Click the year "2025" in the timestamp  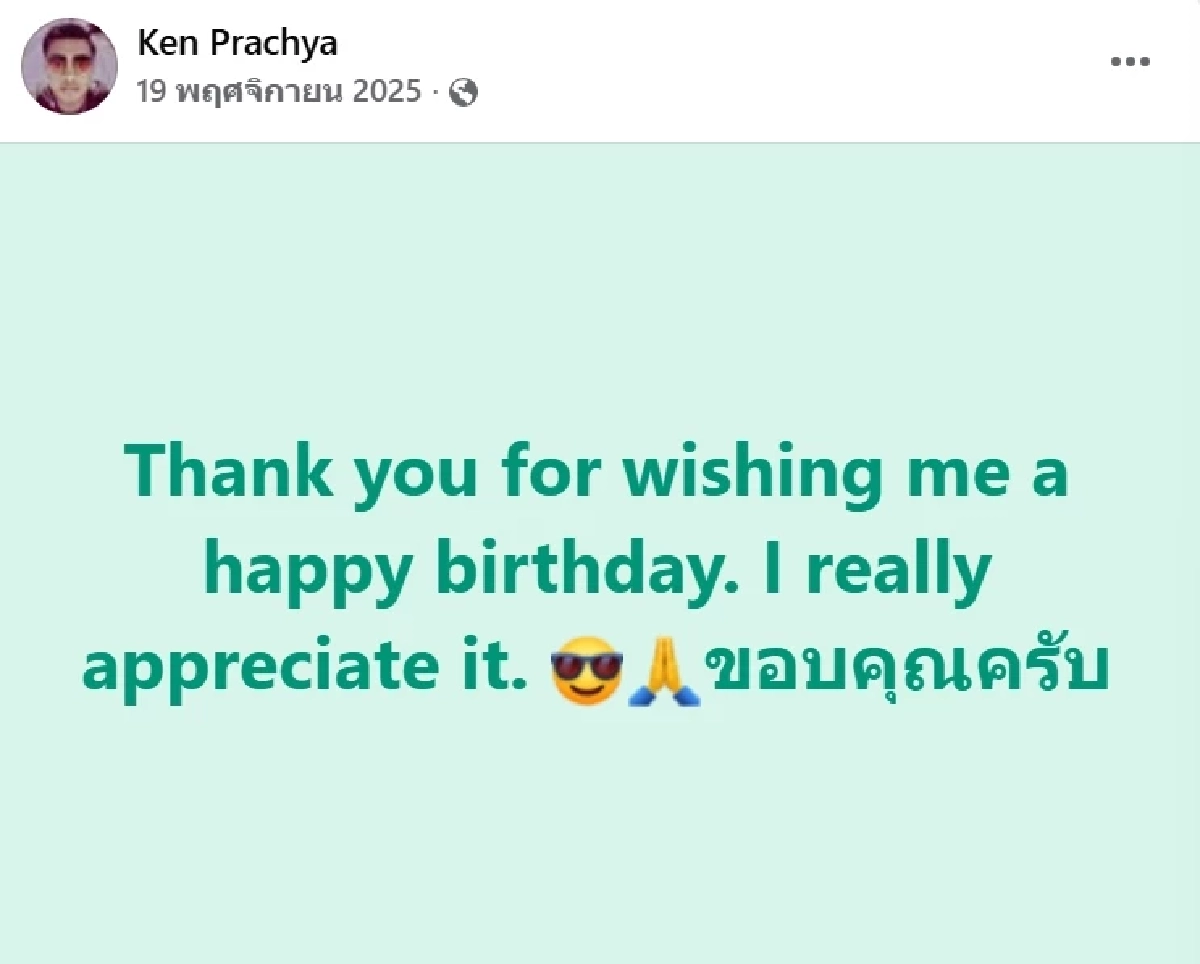(x=386, y=92)
